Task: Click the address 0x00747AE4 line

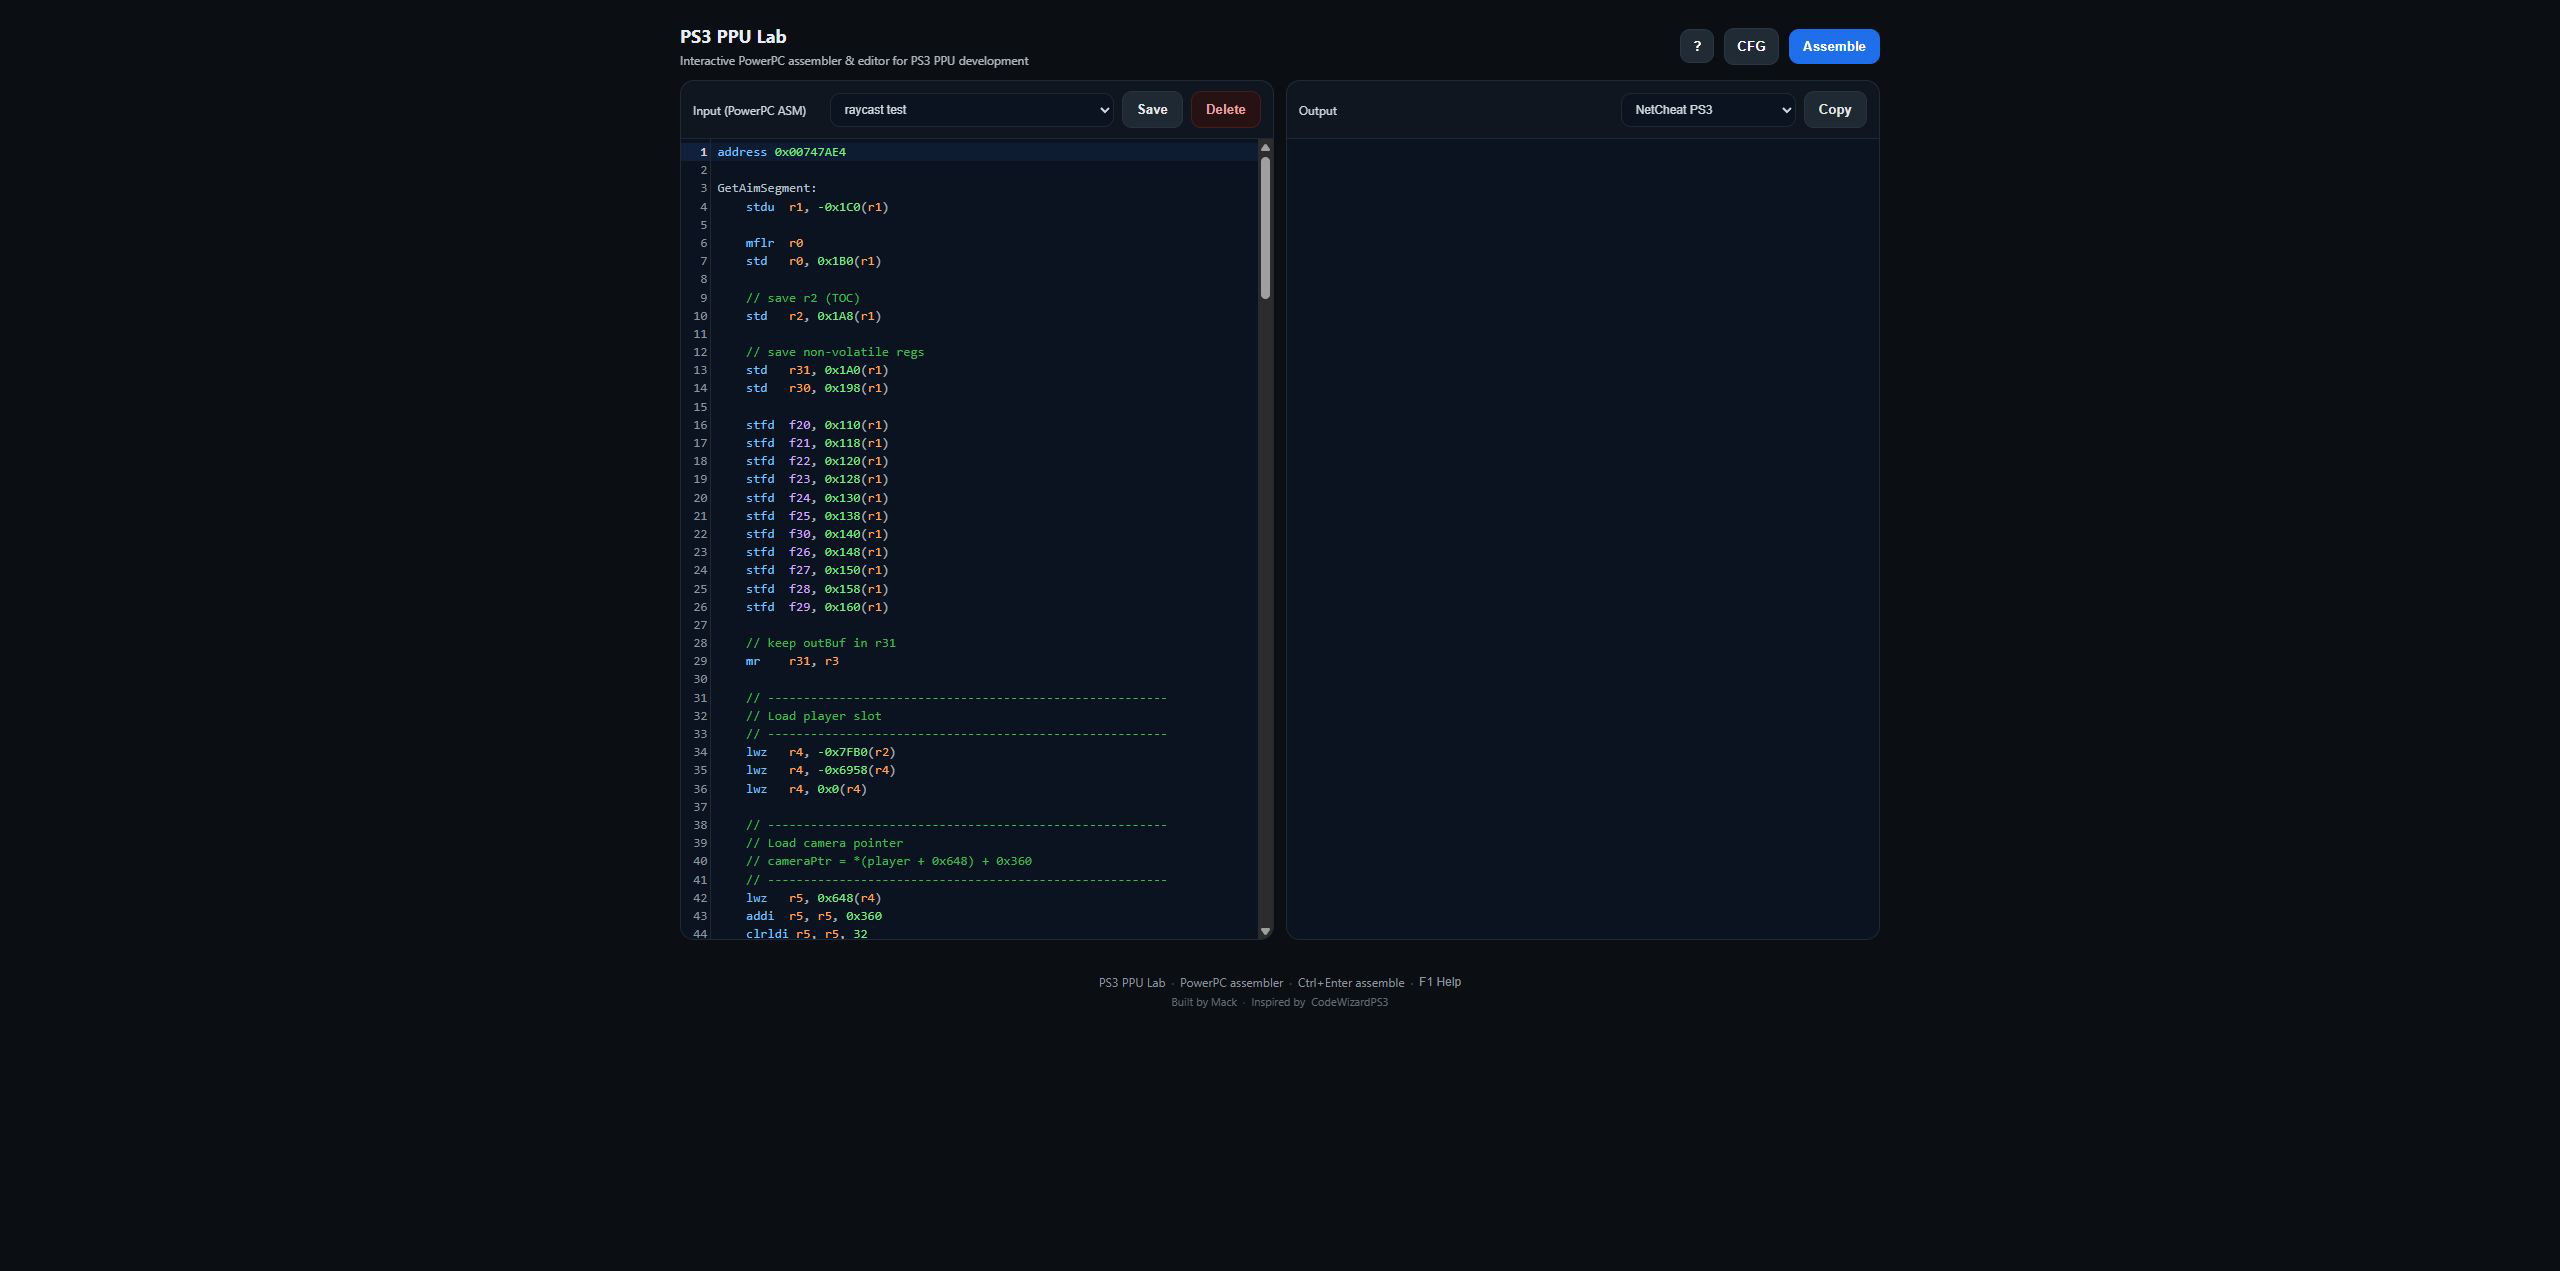Action: pos(781,152)
